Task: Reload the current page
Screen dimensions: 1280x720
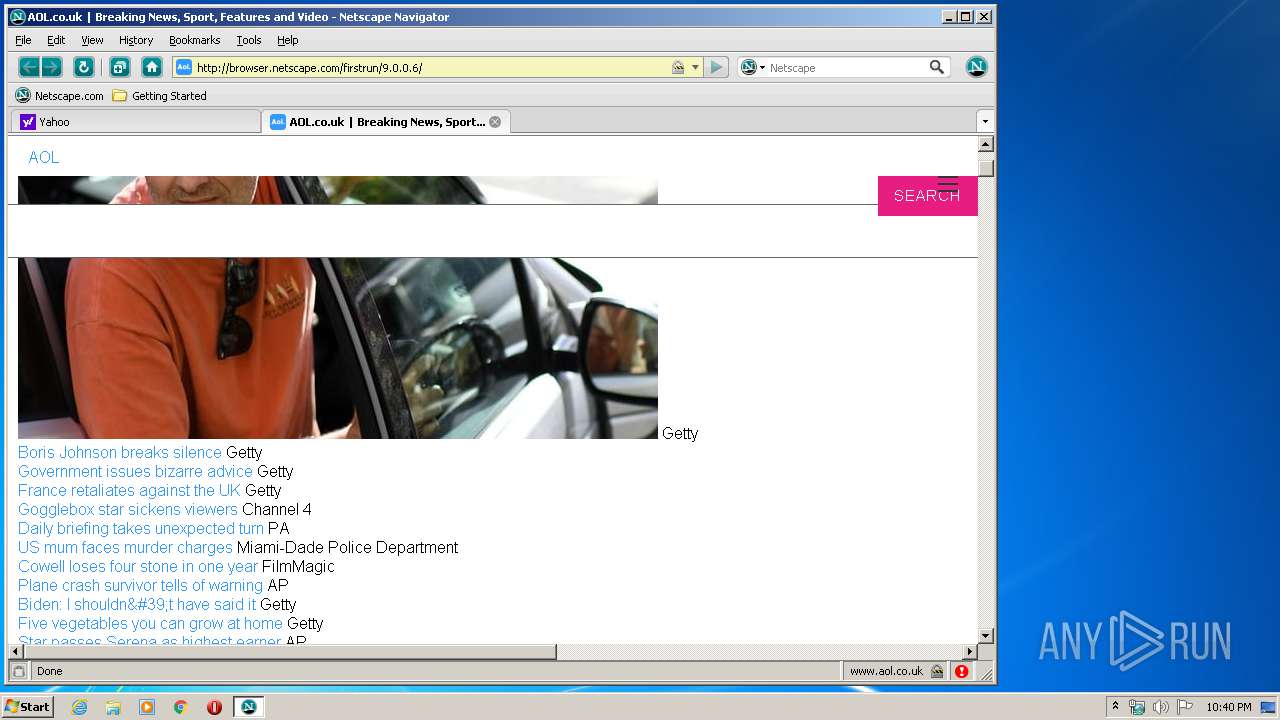Action: [x=84, y=67]
